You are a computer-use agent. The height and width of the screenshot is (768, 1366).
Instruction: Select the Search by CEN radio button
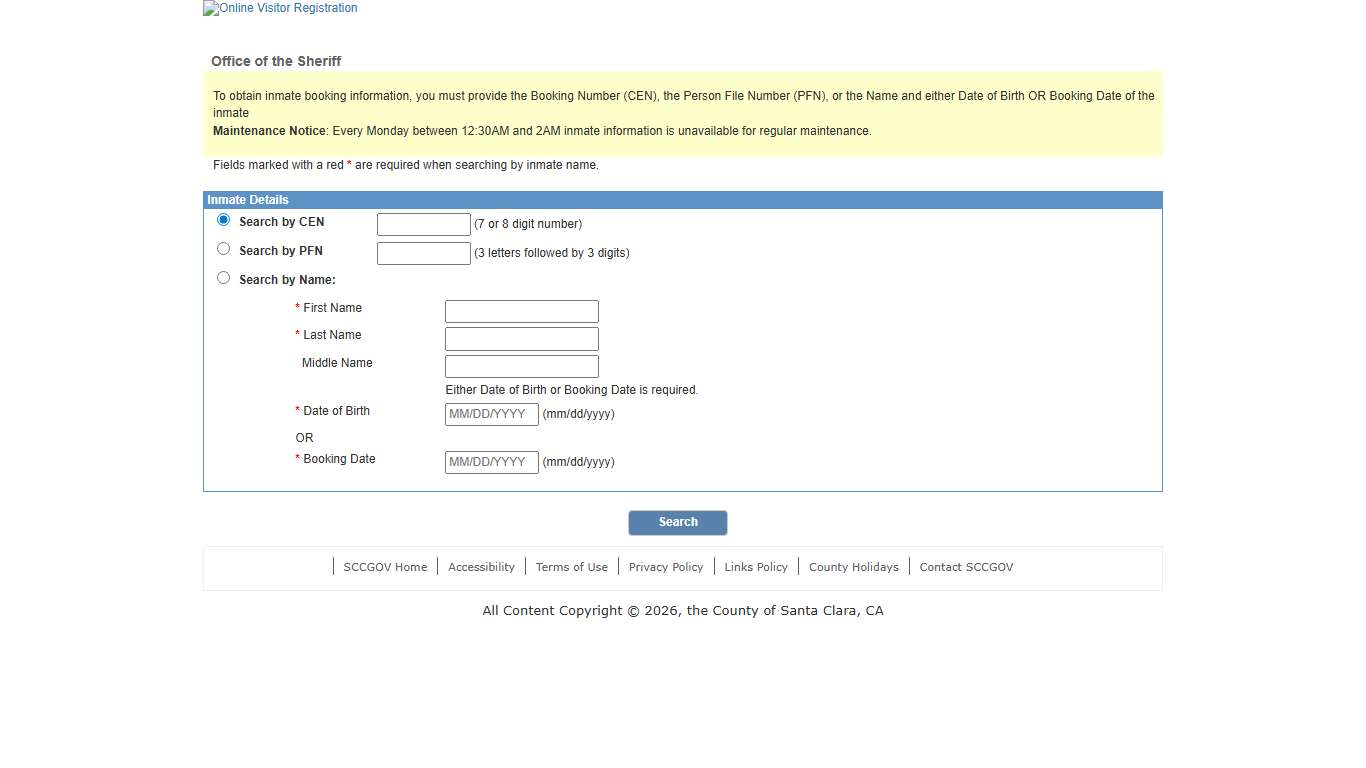(x=223, y=220)
